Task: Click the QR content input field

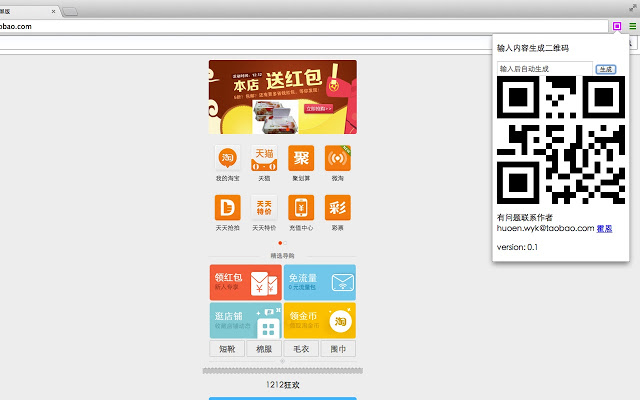Action: (544, 69)
